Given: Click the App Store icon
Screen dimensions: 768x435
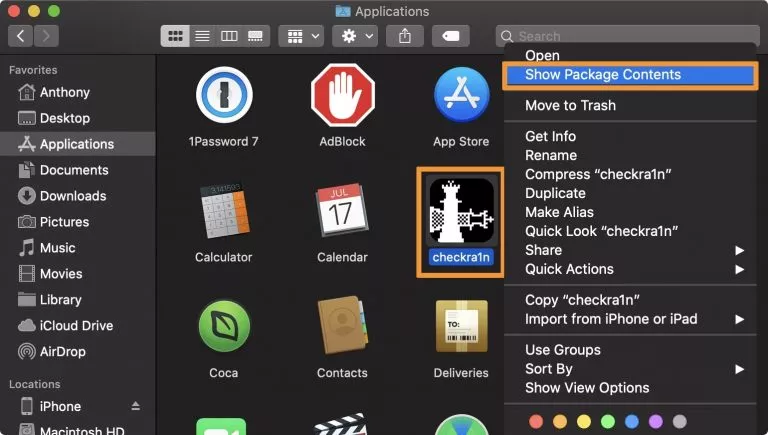Looking at the screenshot, I should click(x=461, y=95).
